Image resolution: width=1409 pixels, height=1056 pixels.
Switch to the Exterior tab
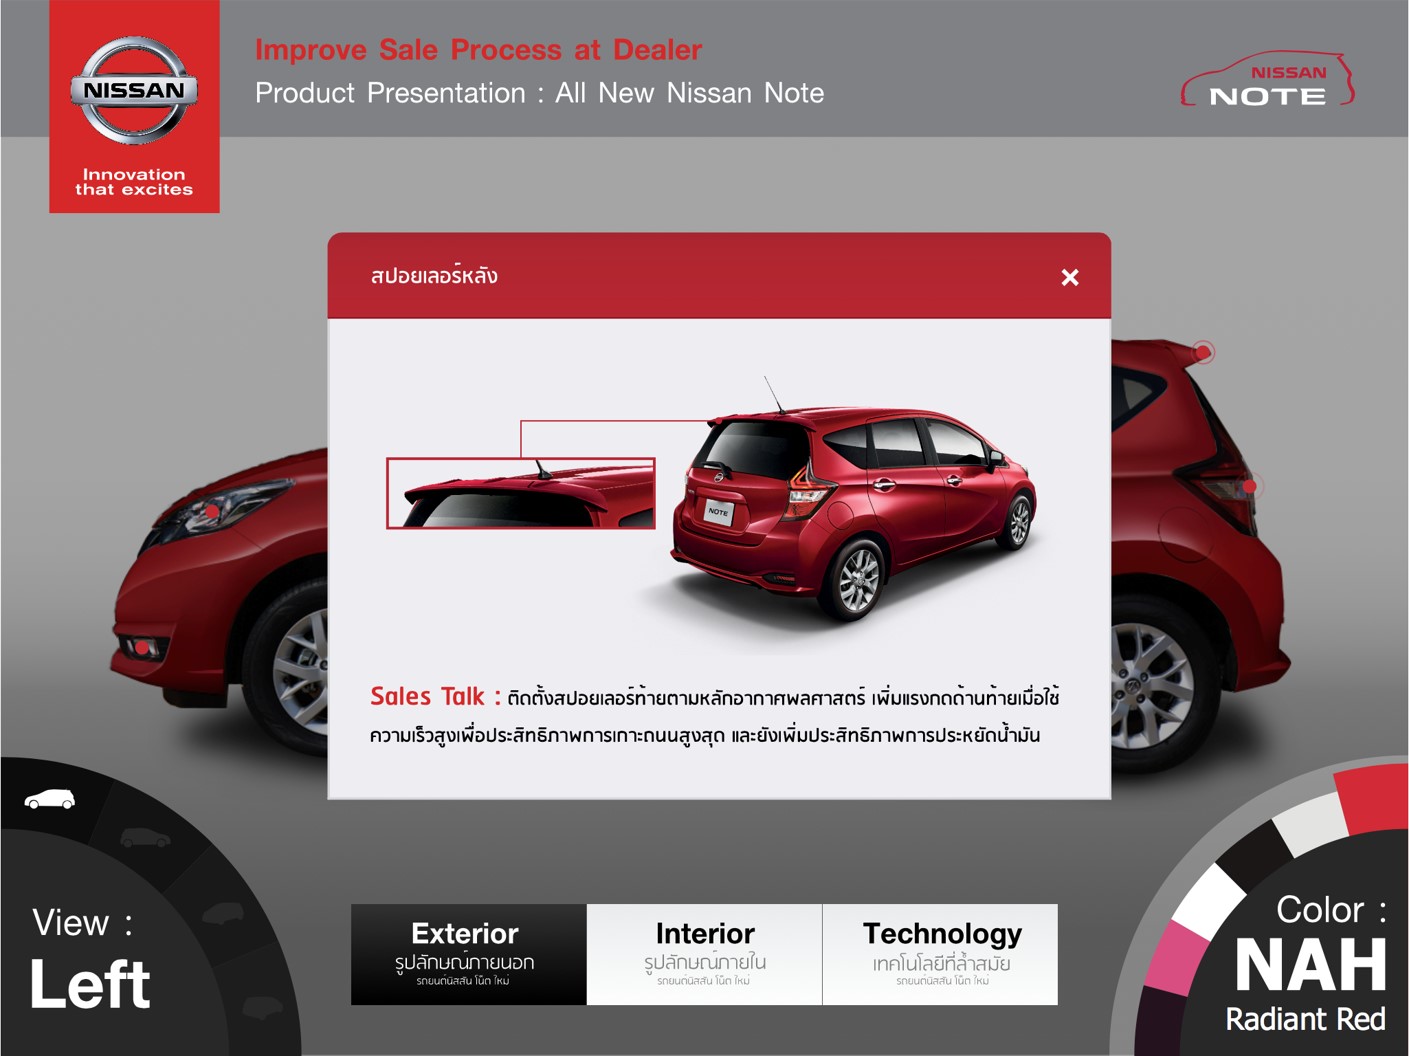[x=468, y=954]
